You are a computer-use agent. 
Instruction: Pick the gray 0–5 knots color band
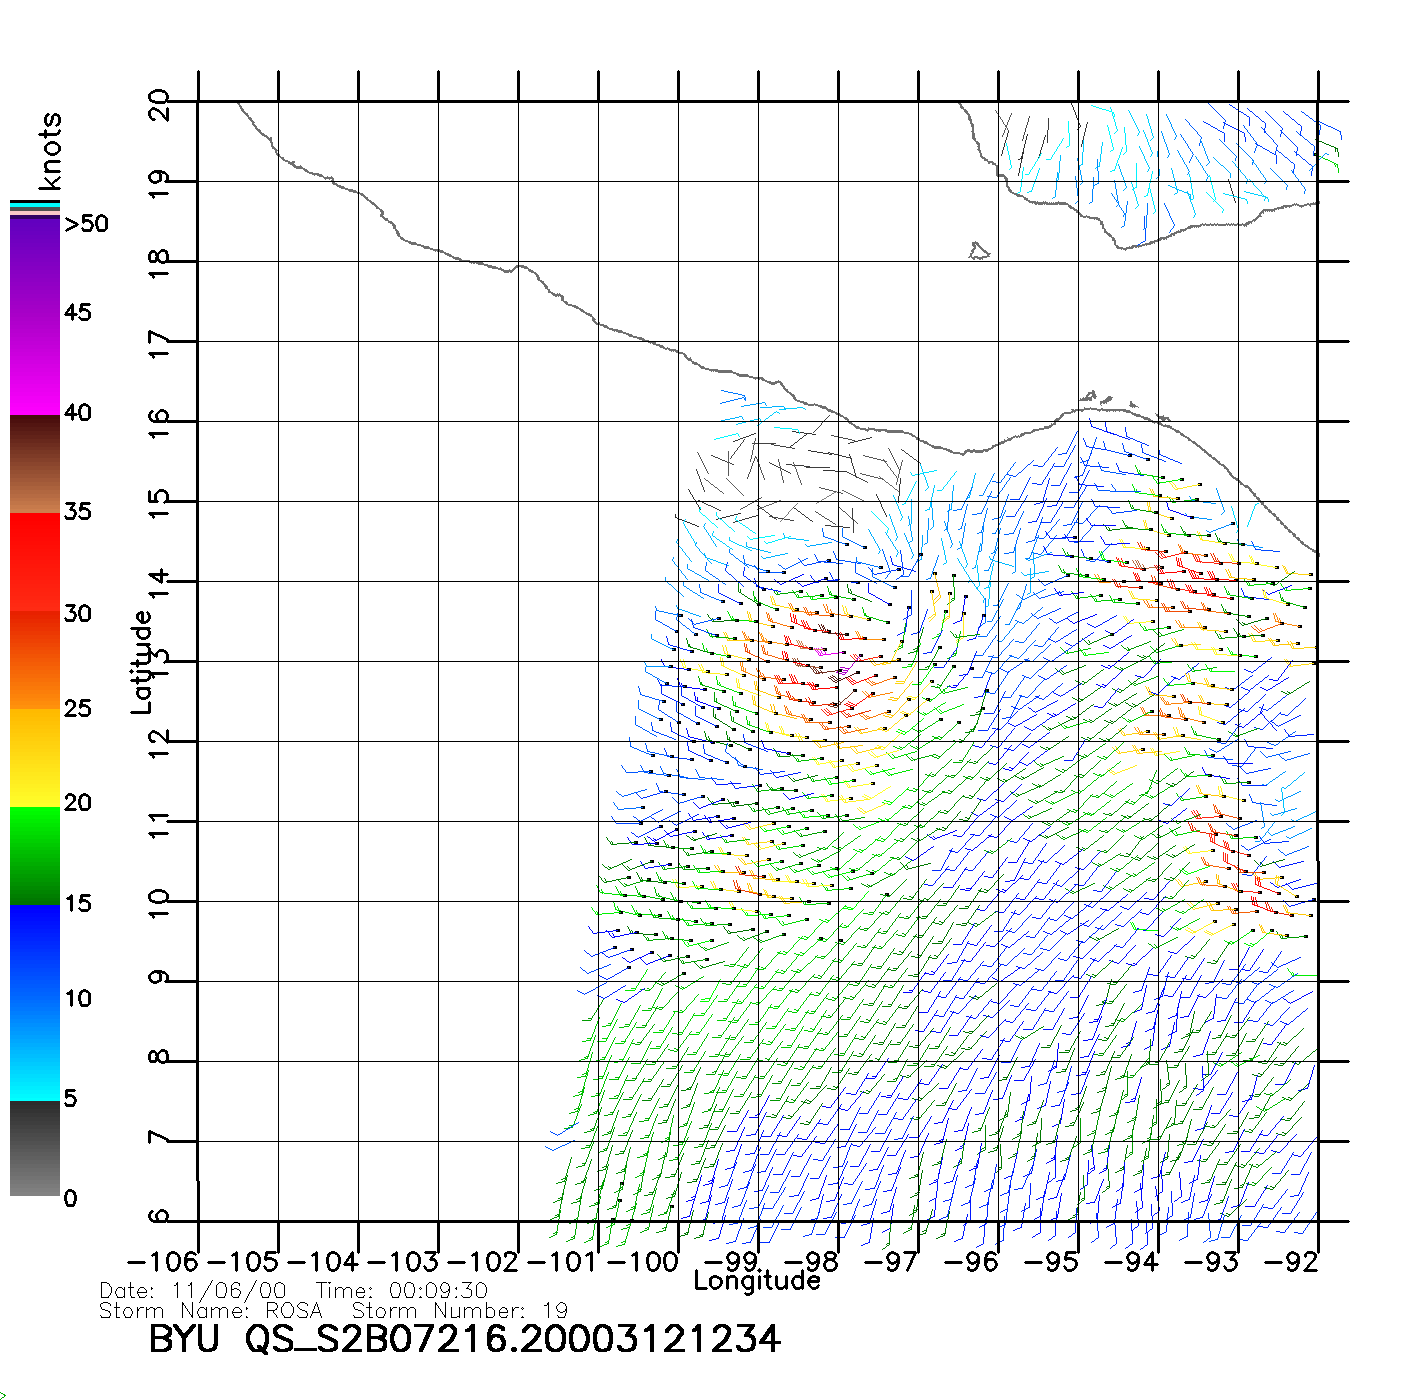[x=35, y=1148]
